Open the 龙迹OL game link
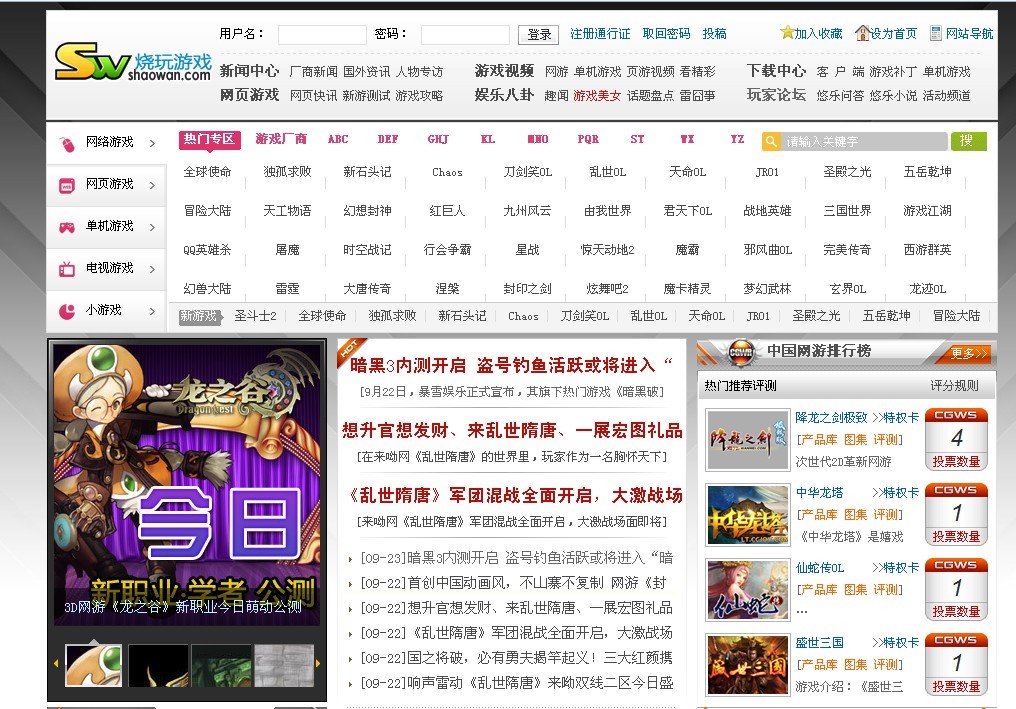 (928, 288)
